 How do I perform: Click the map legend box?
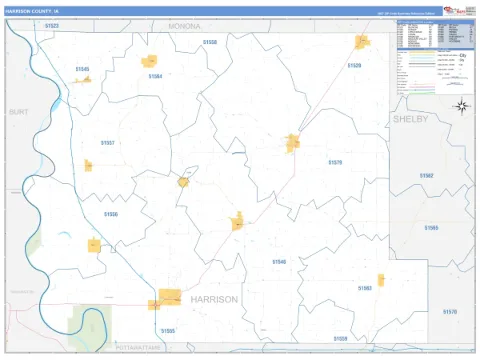click(x=436, y=72)
